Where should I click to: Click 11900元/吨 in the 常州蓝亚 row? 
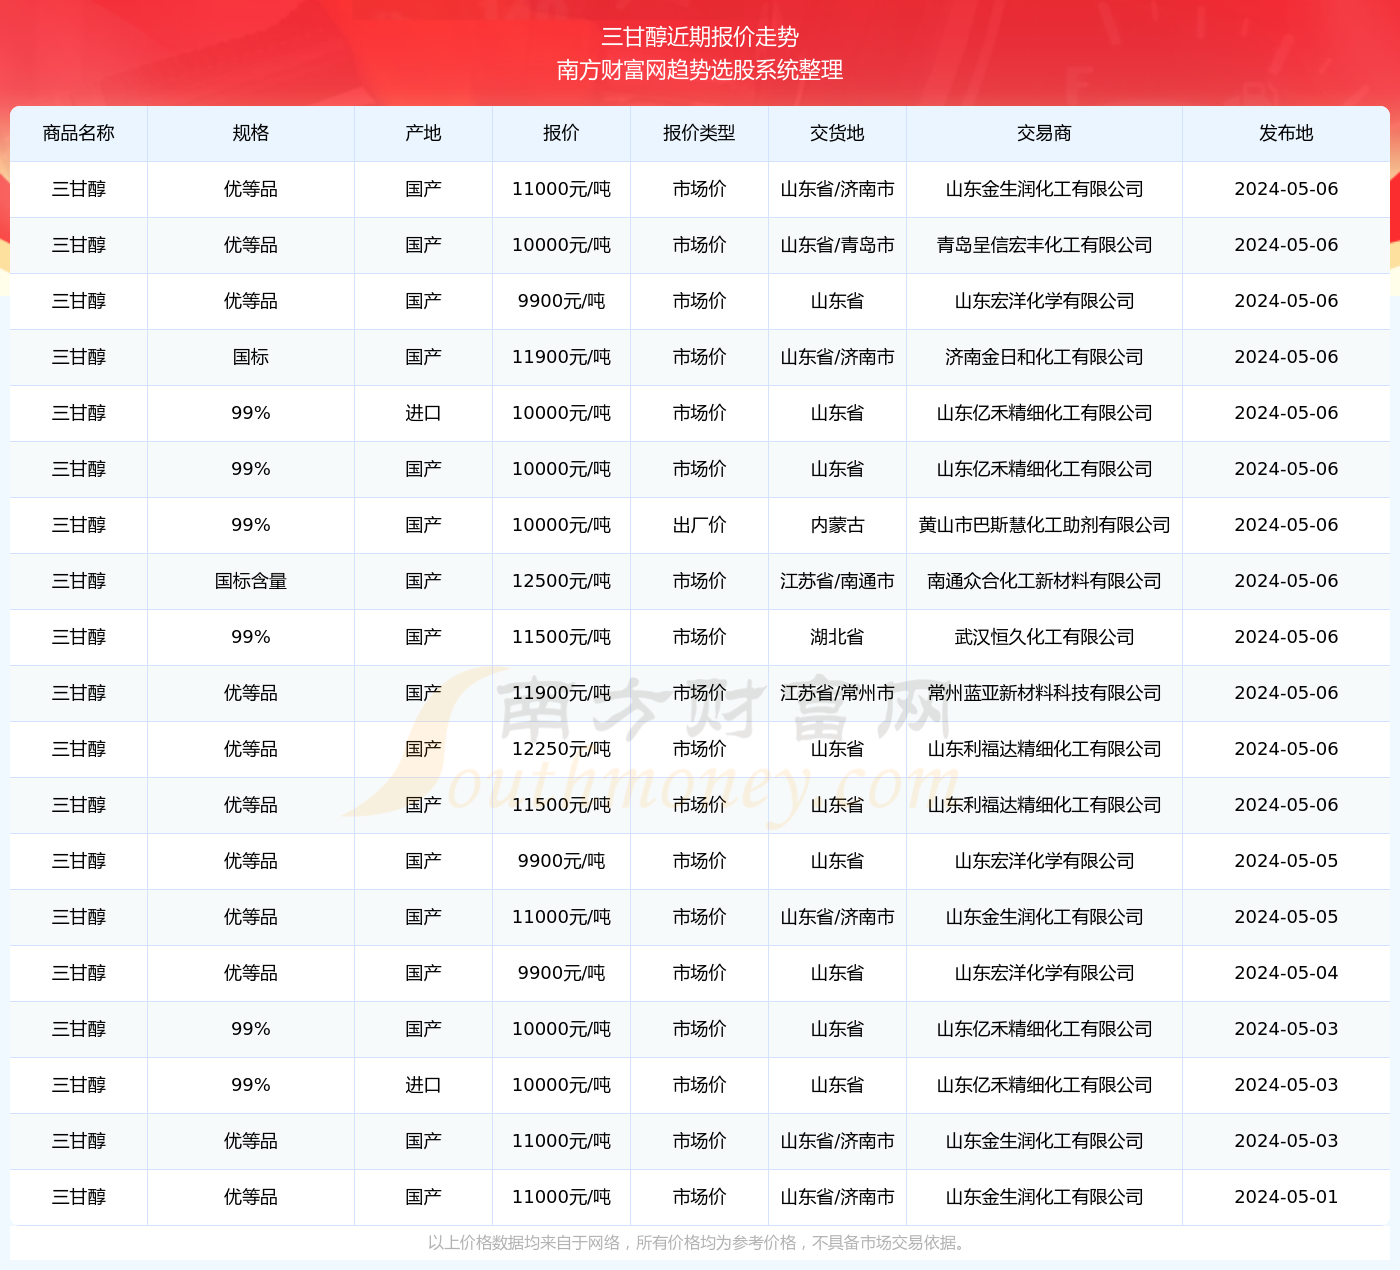tap(561, 693)
